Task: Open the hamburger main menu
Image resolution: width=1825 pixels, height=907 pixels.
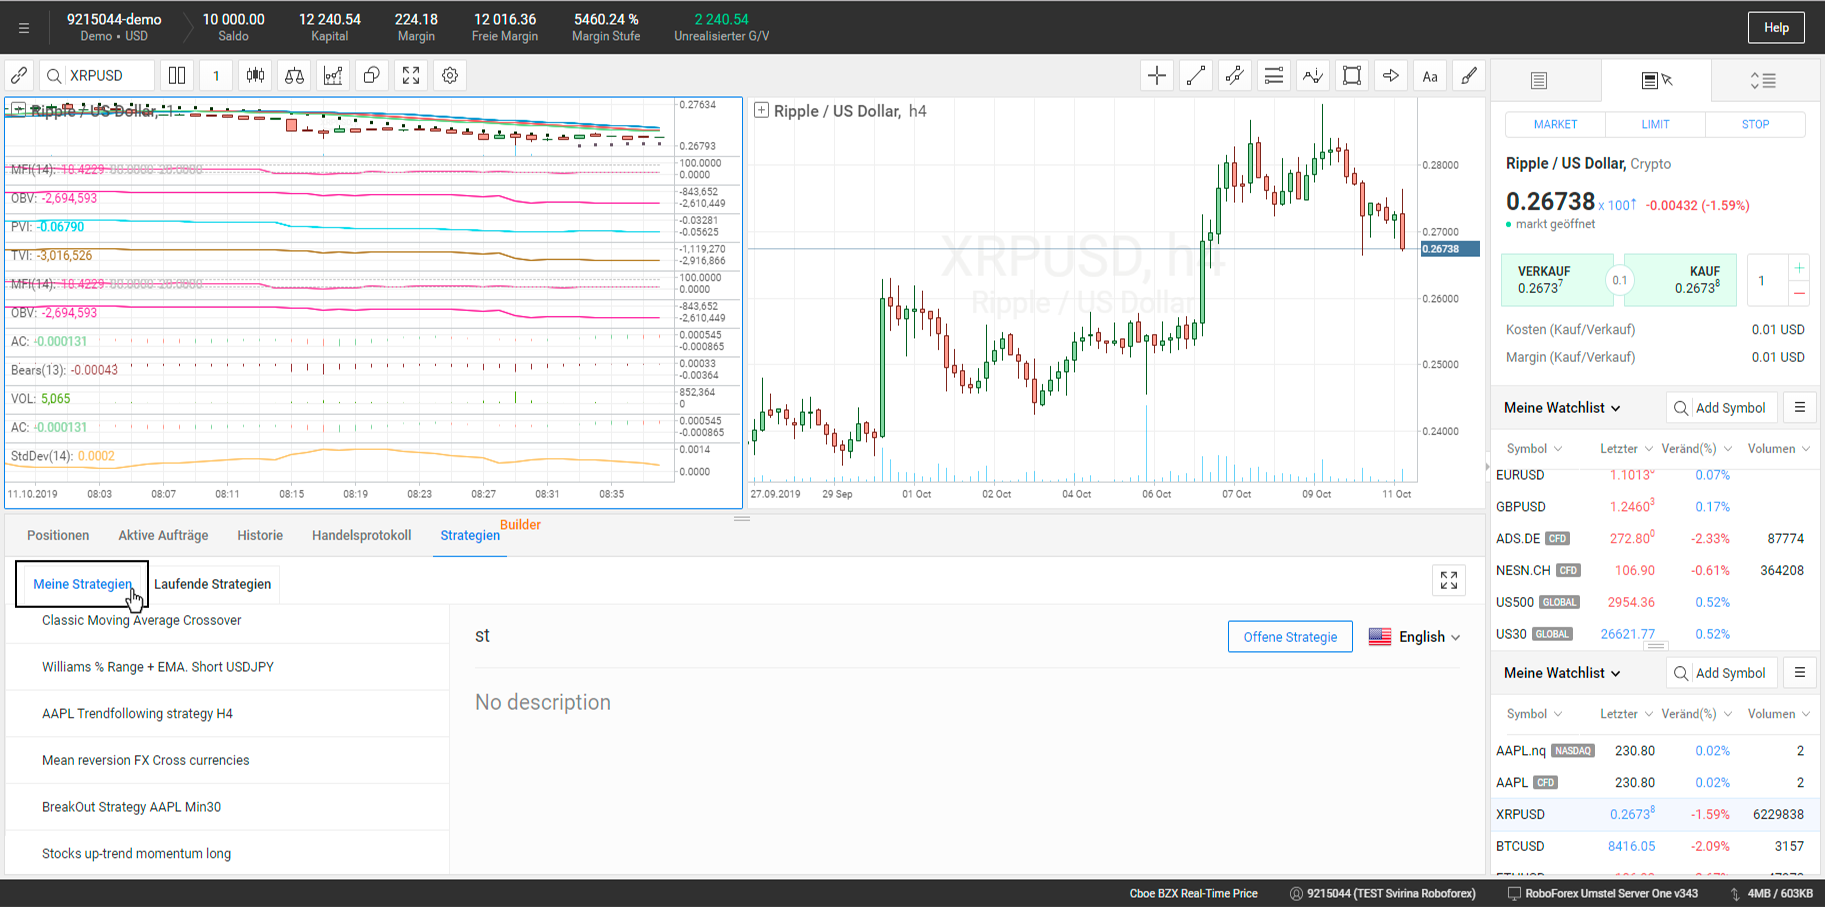Action: (x=24, y=28)
